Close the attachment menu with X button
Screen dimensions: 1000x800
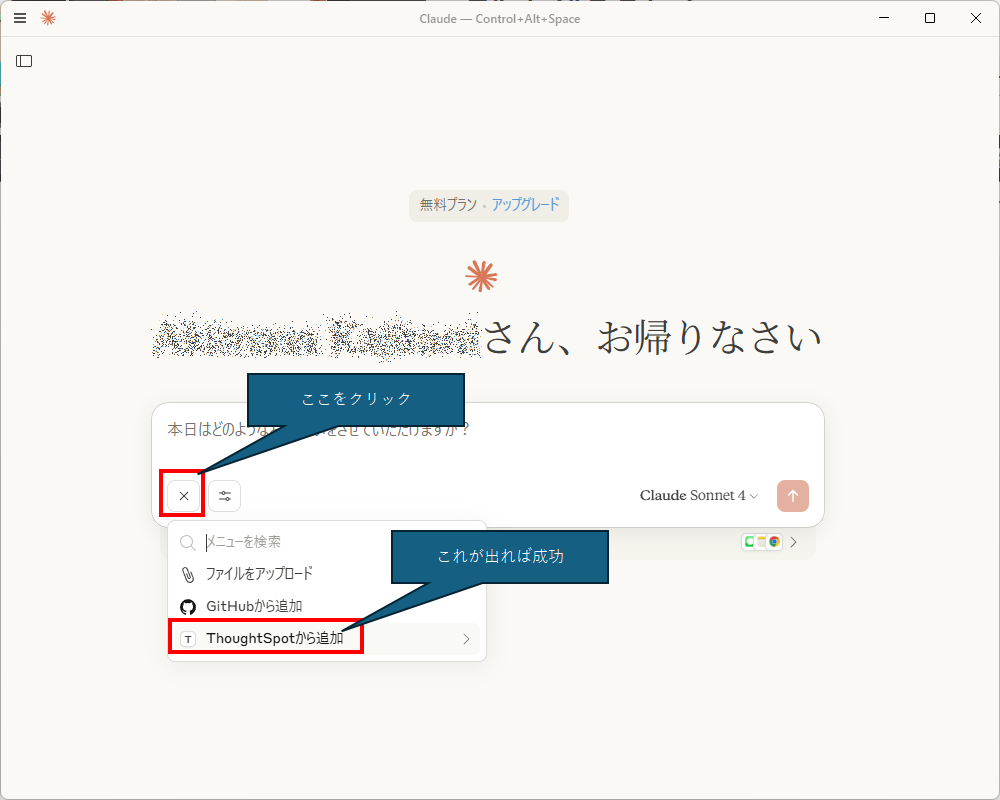(x=184, y=496)
